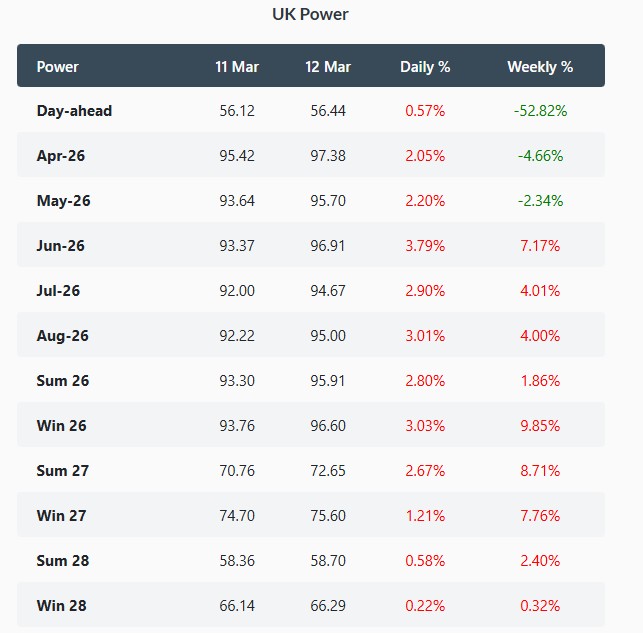Select the May-26 row label
This screenshot has width=643, height=633.
point(64,201)
